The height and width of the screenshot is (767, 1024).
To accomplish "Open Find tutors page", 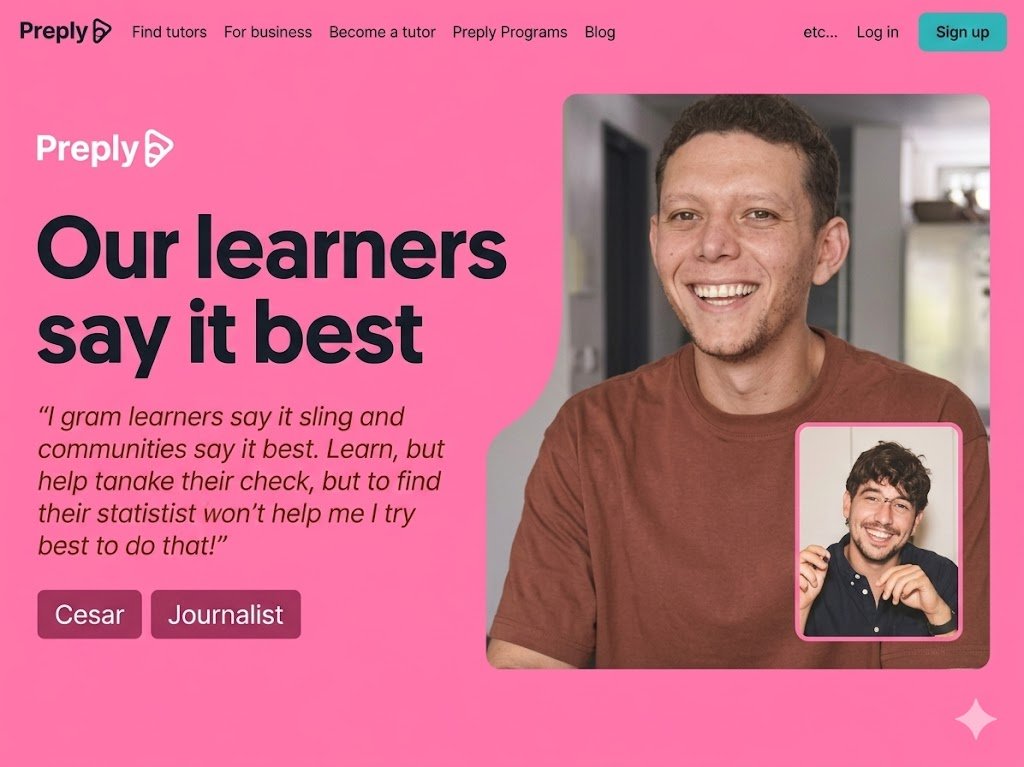I will click(169, 32).
